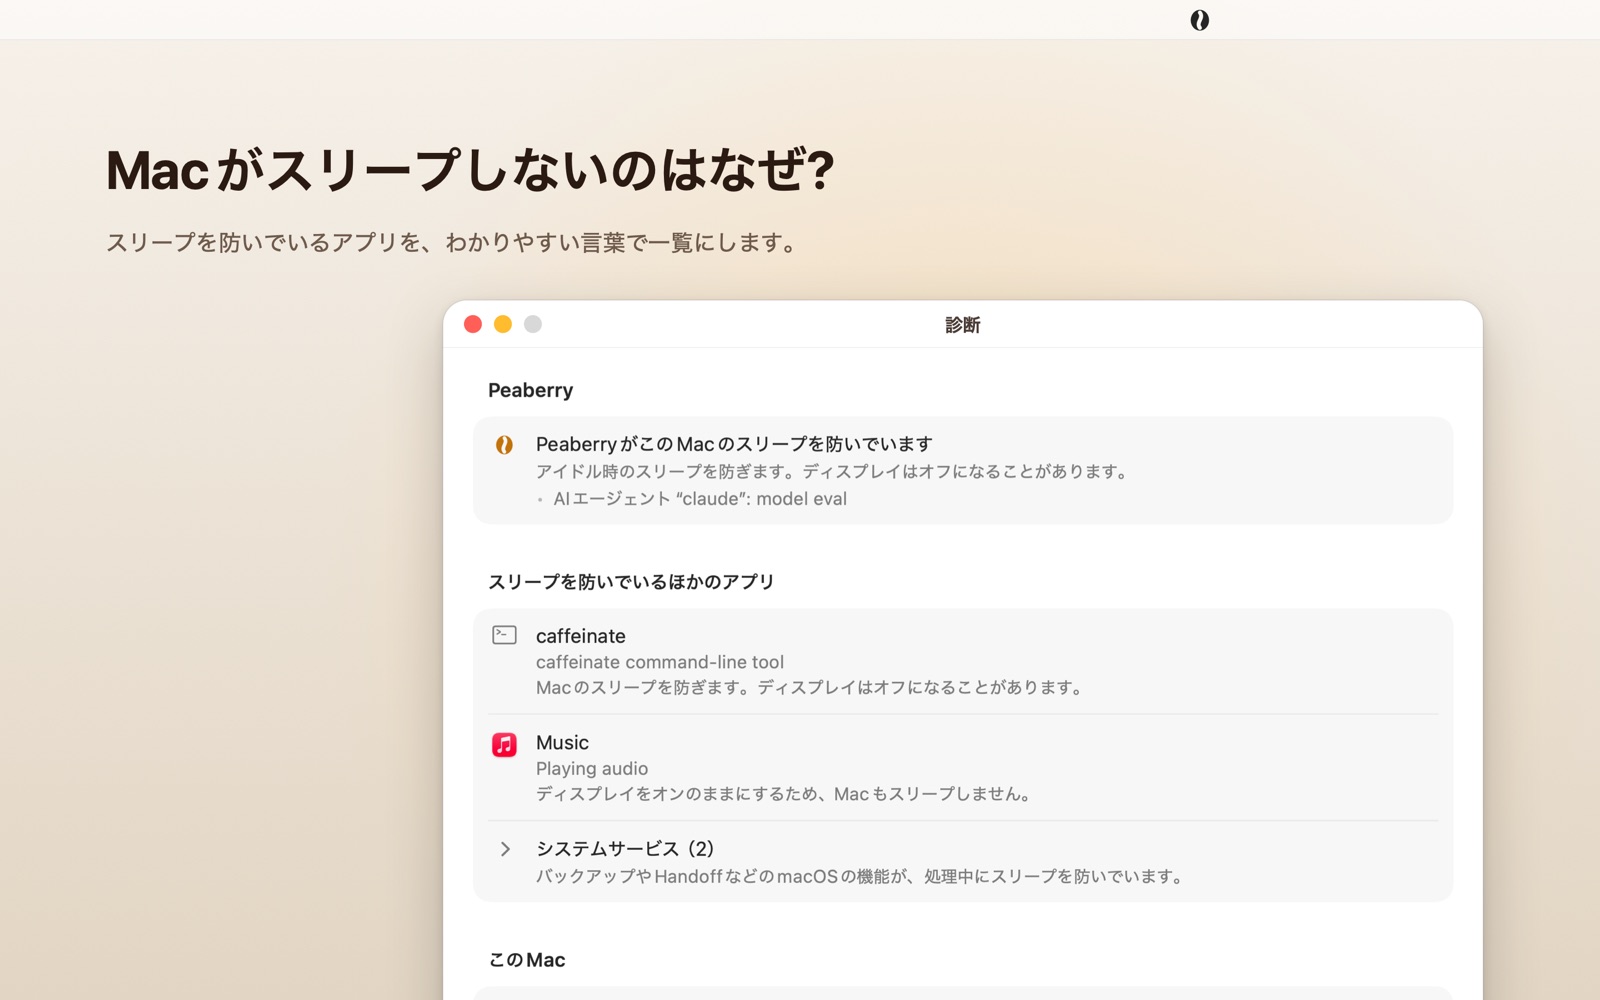Select "Peaberry がこの Mac のスリープを防いでいます" text
The image size is (1600, 1000).
[x=734, y=444]
